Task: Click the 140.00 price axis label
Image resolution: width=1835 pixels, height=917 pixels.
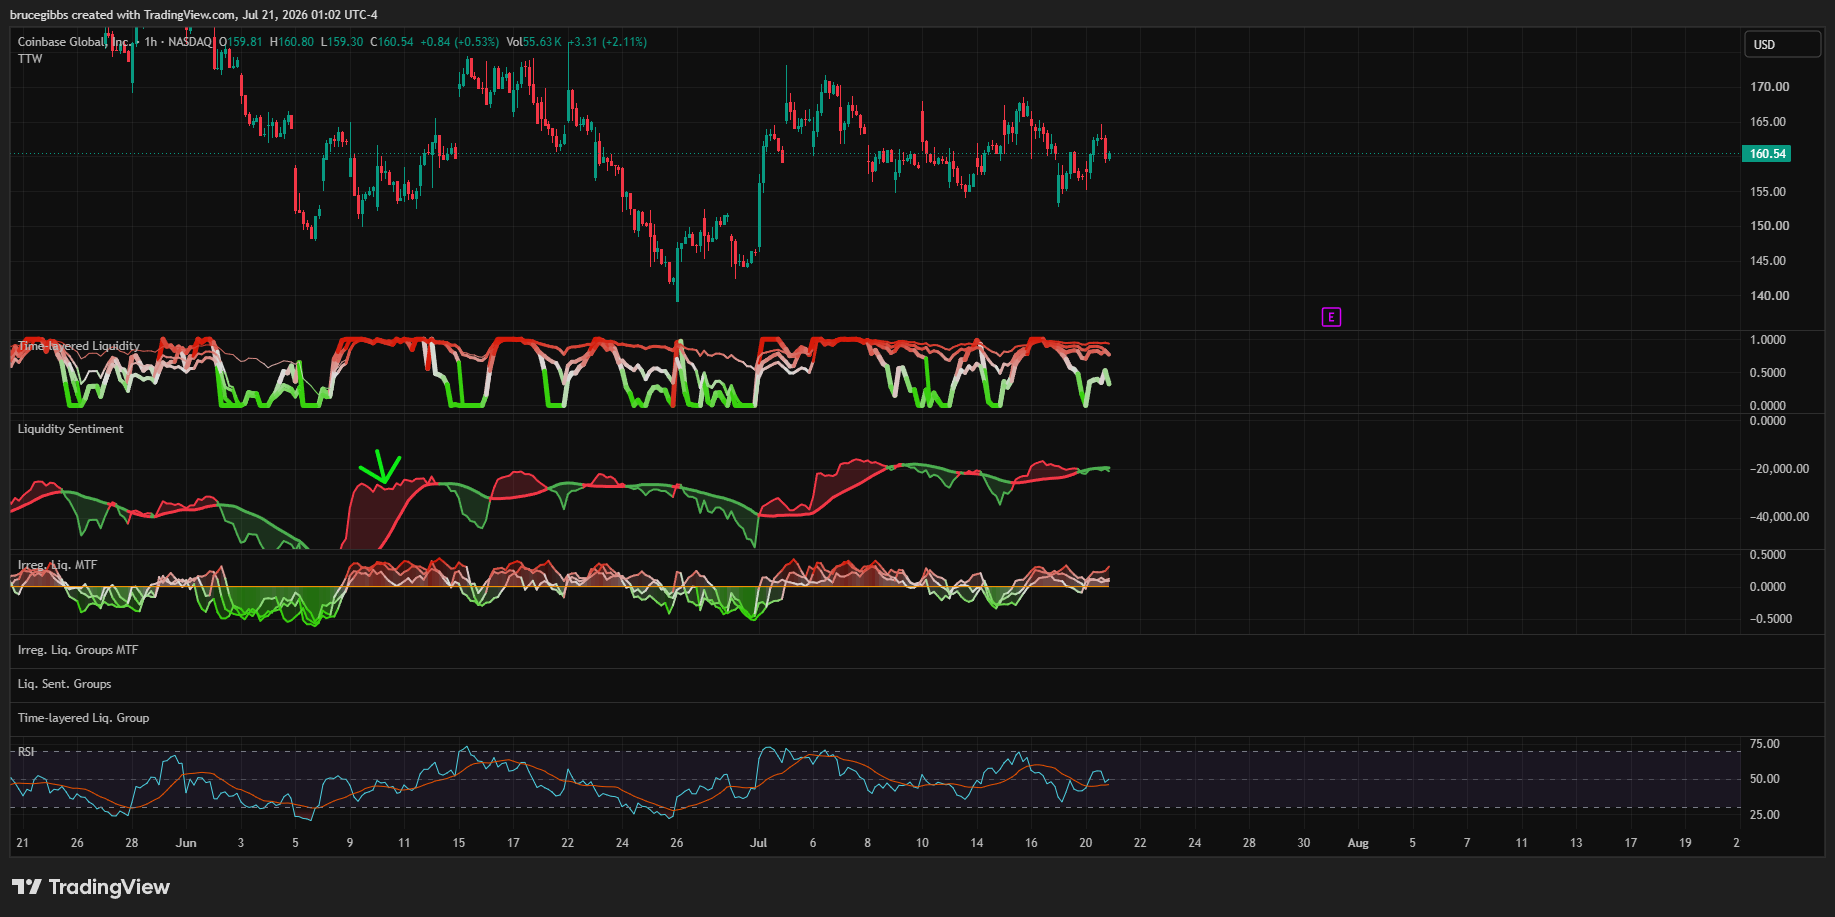Action: click(x=1769, y=296)
